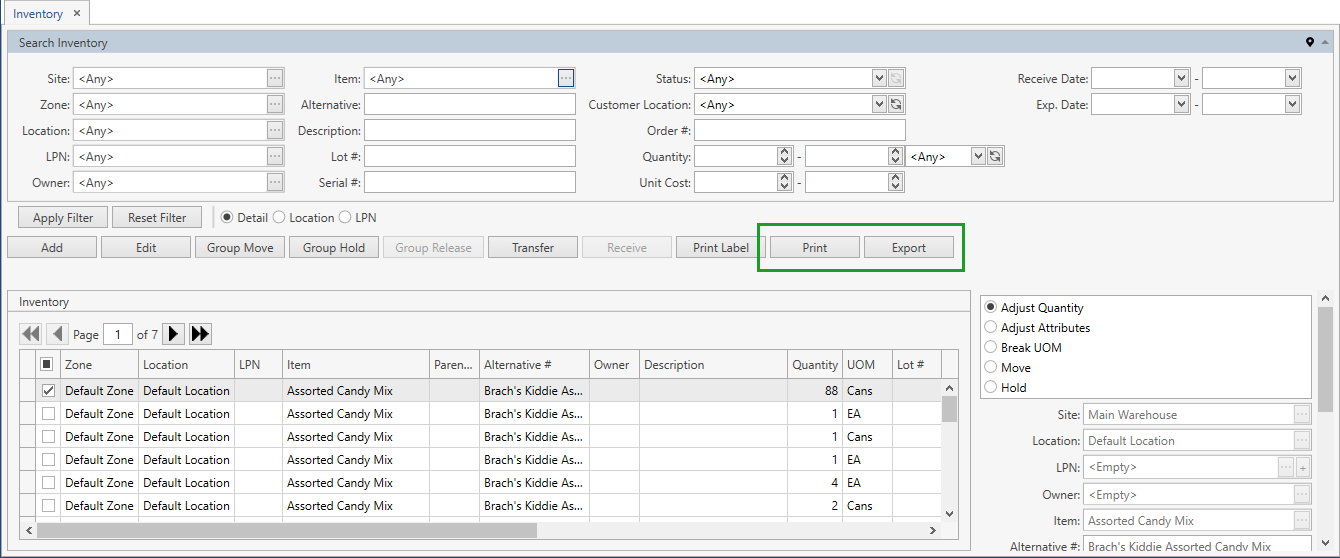Expand the Status dropdown
This screenshot has height=558, width=1340.
(x=879, y=78)
